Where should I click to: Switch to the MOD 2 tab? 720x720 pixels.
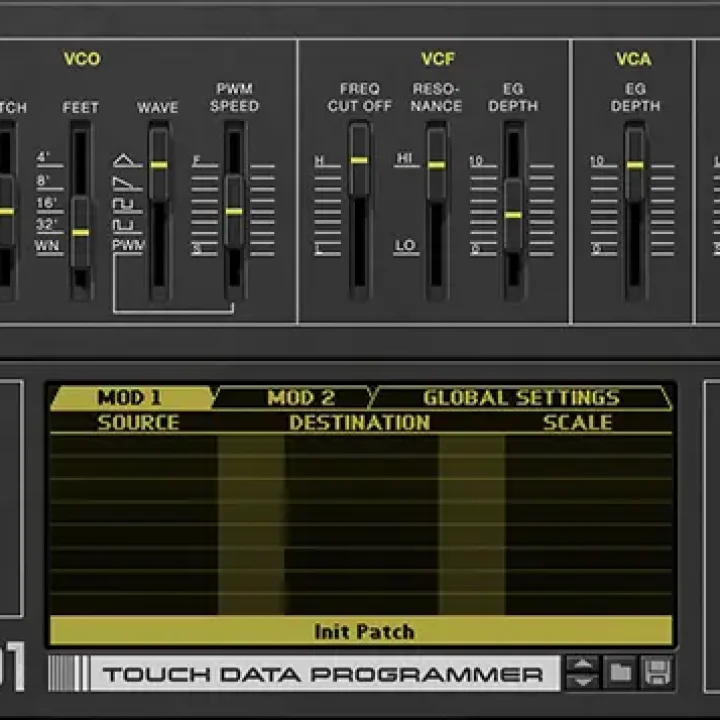tap(294, 398)
